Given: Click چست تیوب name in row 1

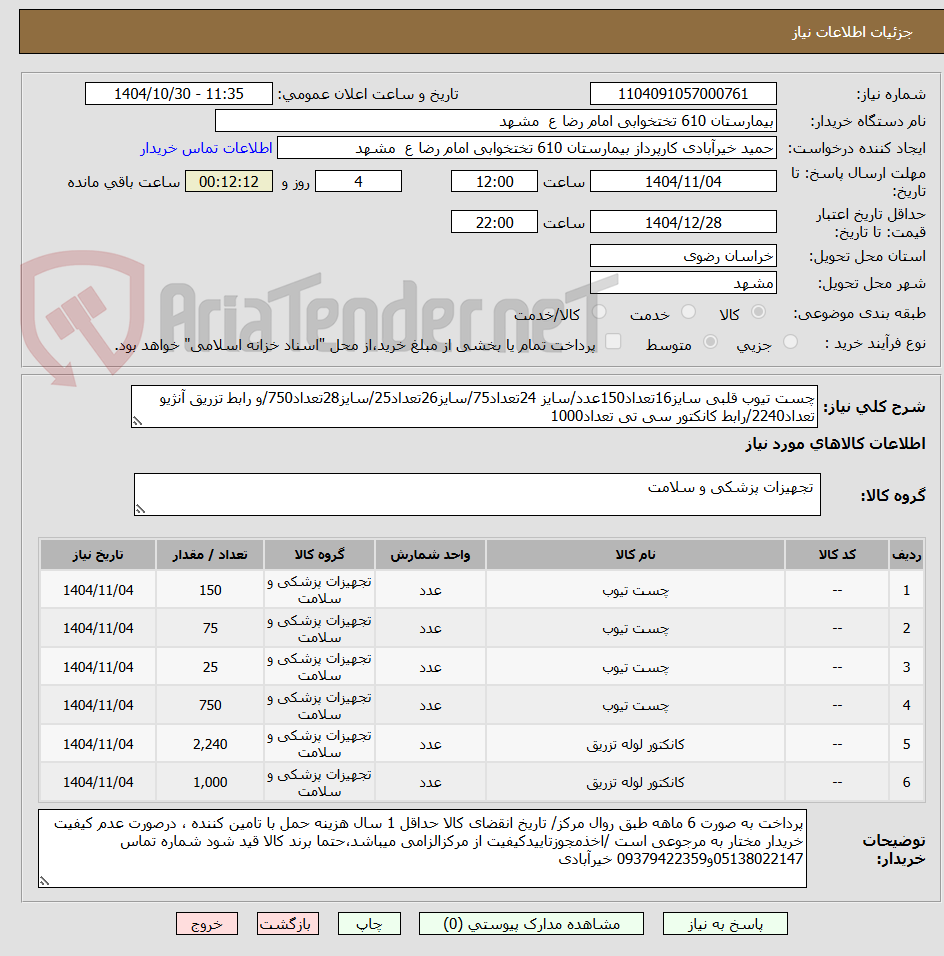Looking at the screenshot, I should click(x=635, y=590).
